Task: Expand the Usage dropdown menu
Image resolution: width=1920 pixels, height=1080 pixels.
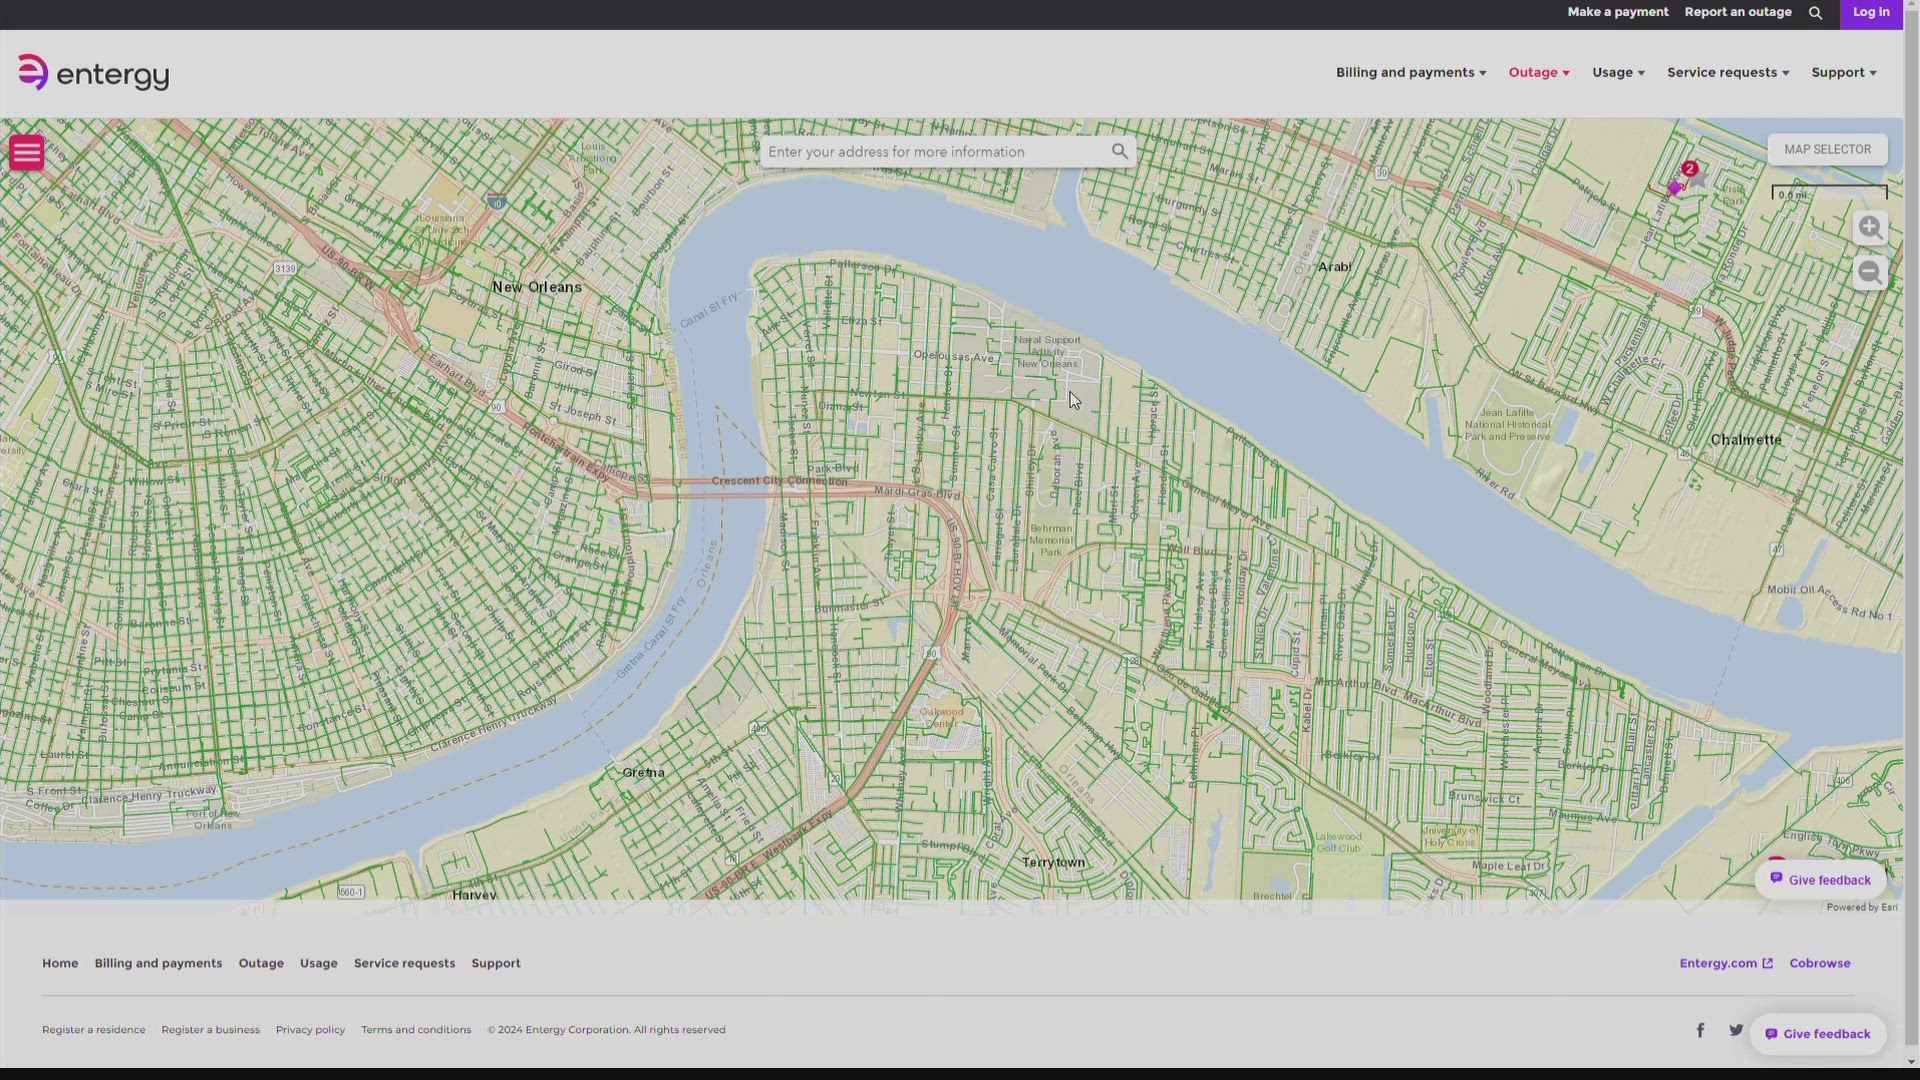Action: [1618, 72]
